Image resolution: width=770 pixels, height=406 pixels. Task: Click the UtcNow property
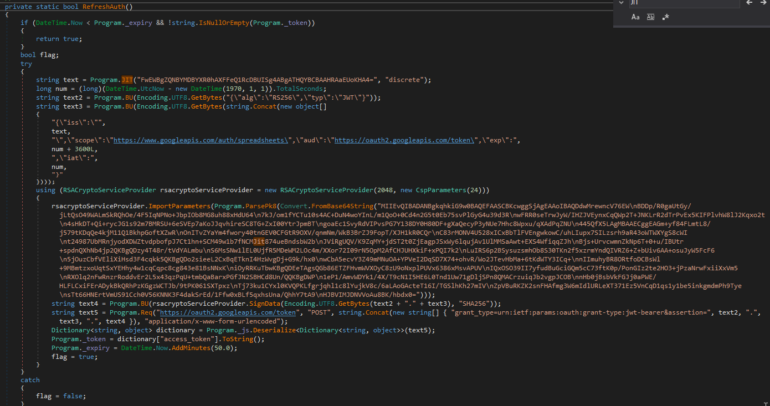151,88
